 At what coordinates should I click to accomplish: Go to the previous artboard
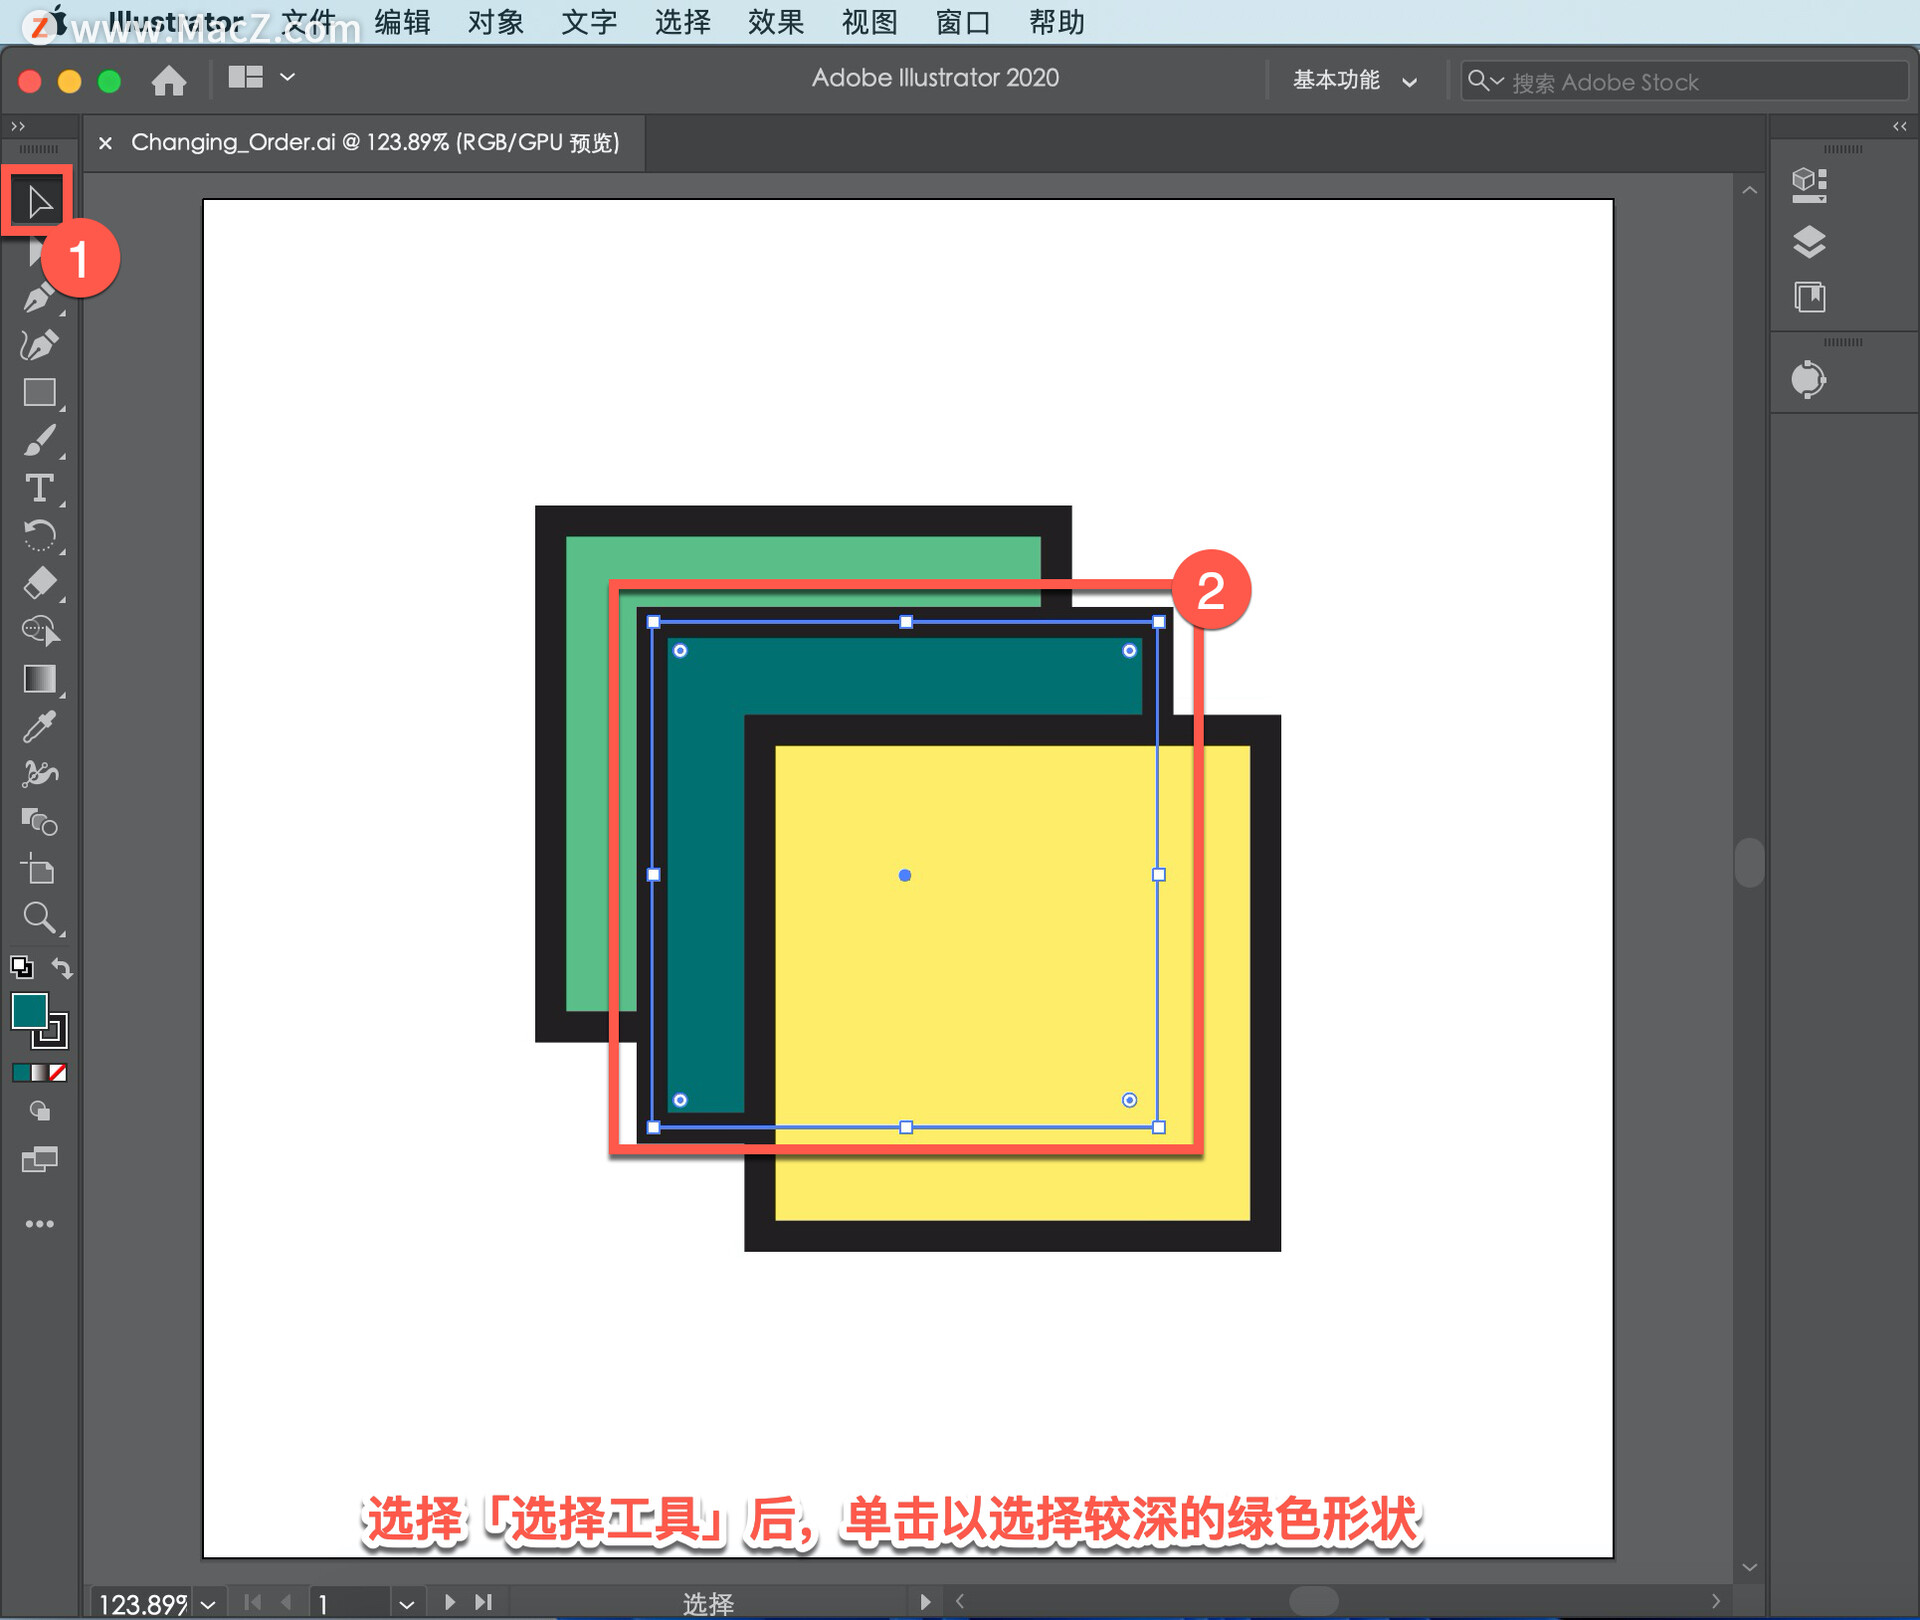pos(287,1602)
